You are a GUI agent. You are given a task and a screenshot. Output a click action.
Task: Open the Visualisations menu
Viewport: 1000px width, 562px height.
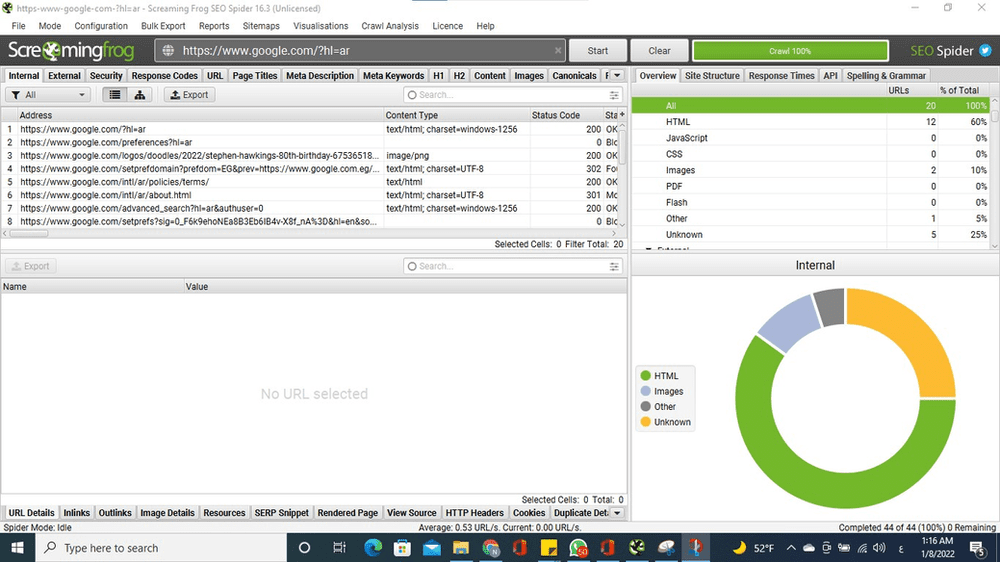click(x=321, y=26)
